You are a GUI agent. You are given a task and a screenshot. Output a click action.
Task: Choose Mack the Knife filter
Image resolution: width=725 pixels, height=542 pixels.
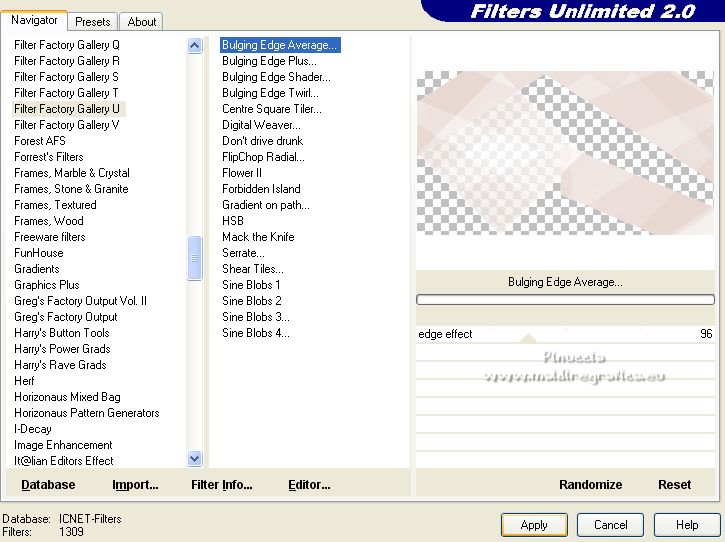pos(258,237)
